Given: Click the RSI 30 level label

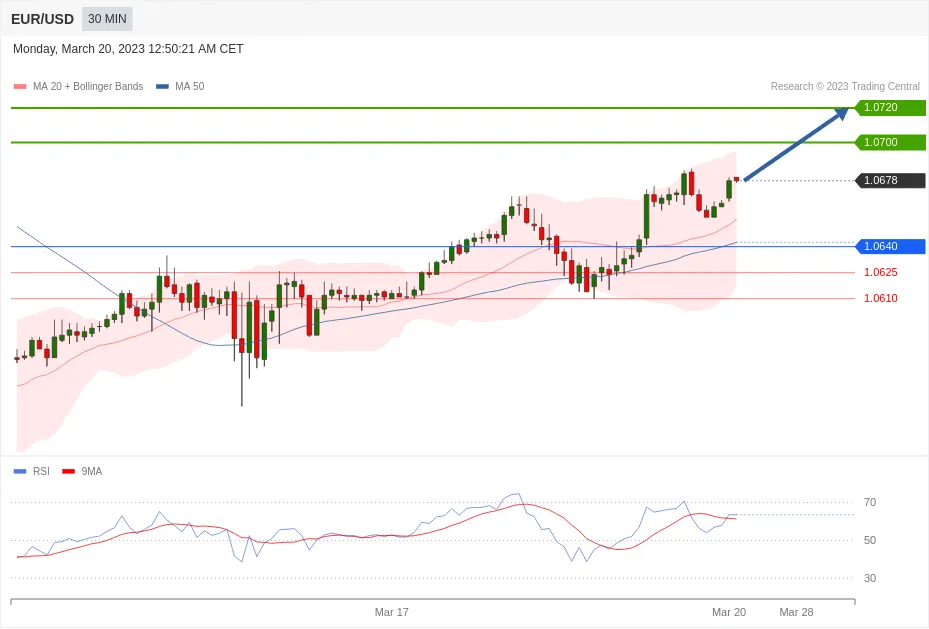Looking at the screenshot, I should click(870, 578).
